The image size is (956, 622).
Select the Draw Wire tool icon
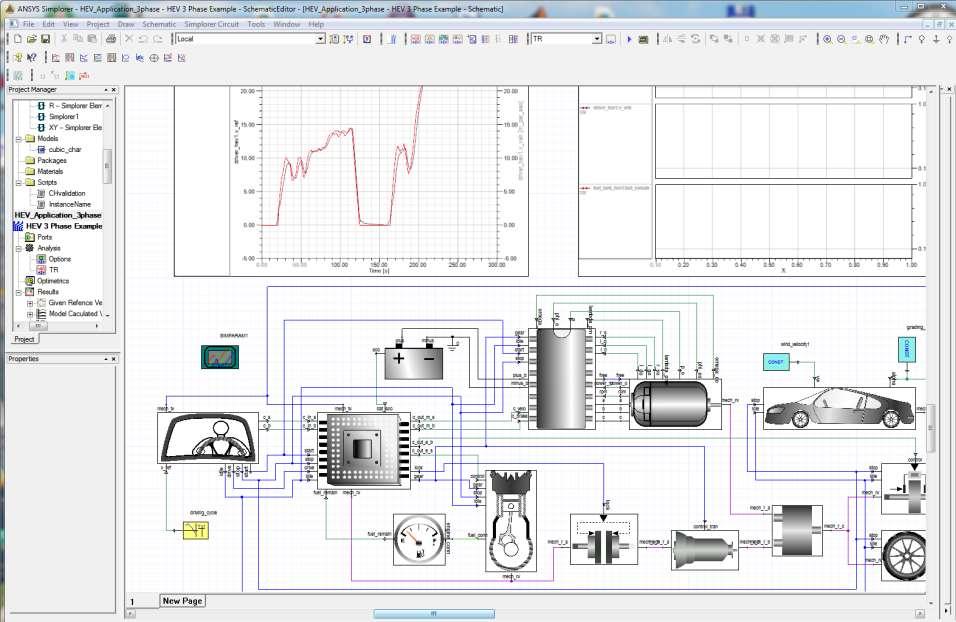[x=908, y=39]
